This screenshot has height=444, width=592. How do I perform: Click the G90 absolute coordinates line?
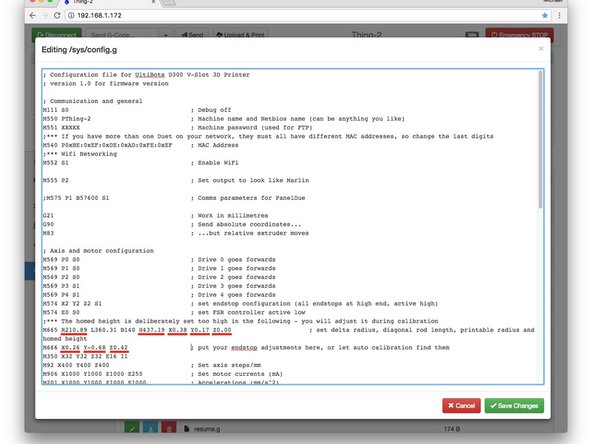pyautogui.click(x=172, y=224)
